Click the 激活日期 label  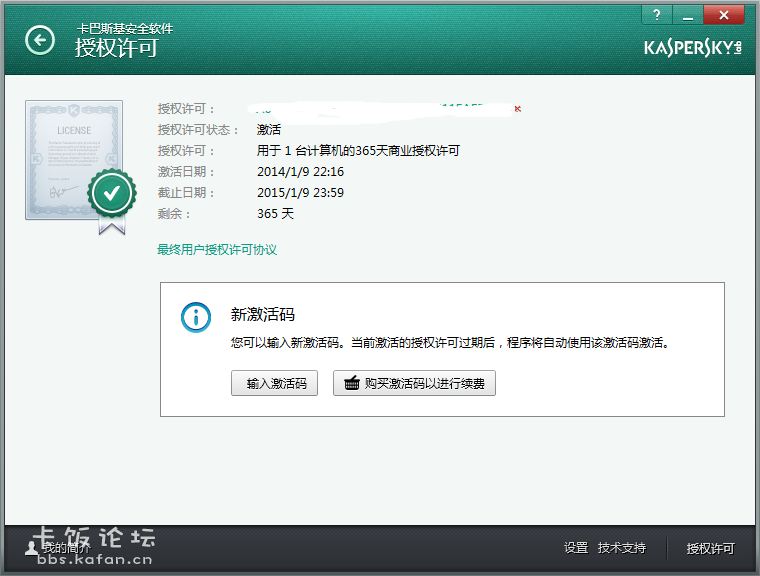point(186,172)
